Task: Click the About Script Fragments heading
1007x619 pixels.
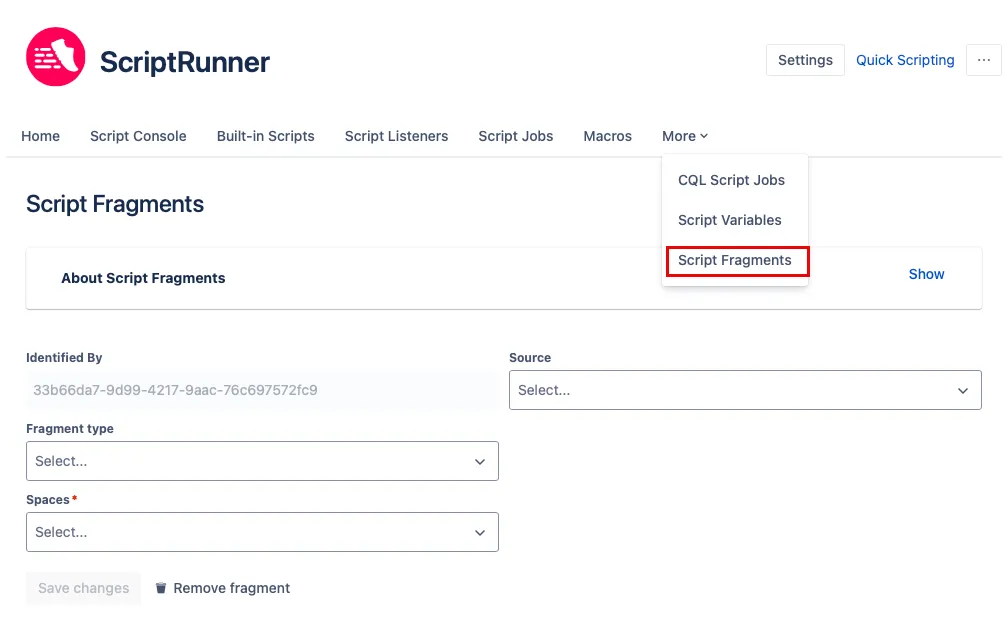Action: pos(143,278)
